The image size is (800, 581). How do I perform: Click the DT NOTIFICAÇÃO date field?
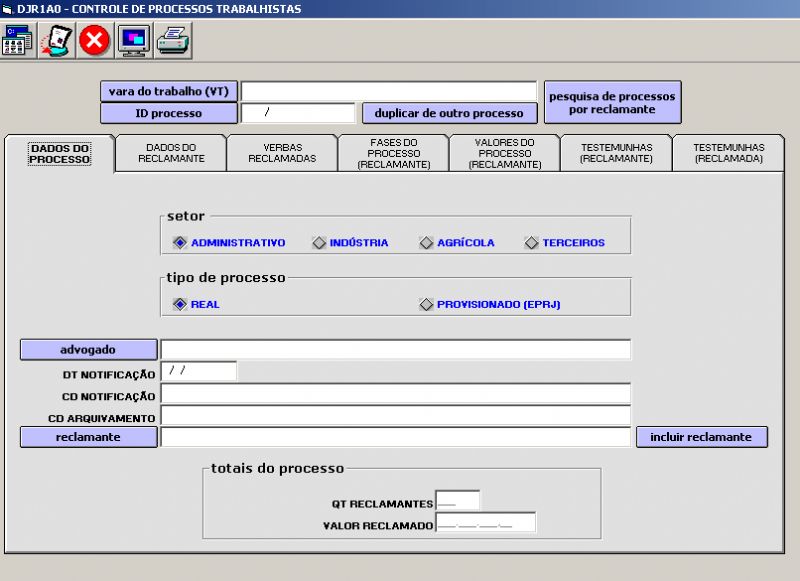tap(198, 371)
